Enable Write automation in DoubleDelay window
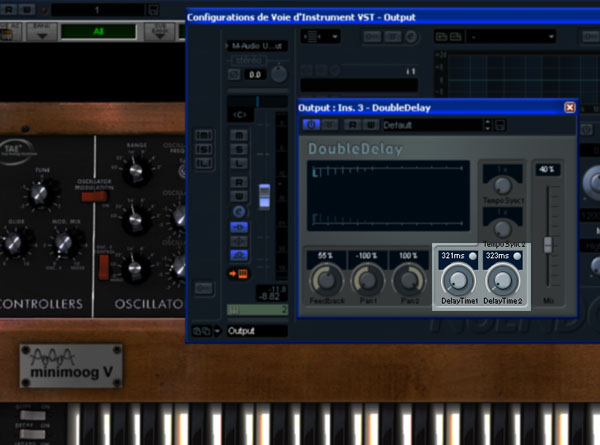 click(370, 125)
